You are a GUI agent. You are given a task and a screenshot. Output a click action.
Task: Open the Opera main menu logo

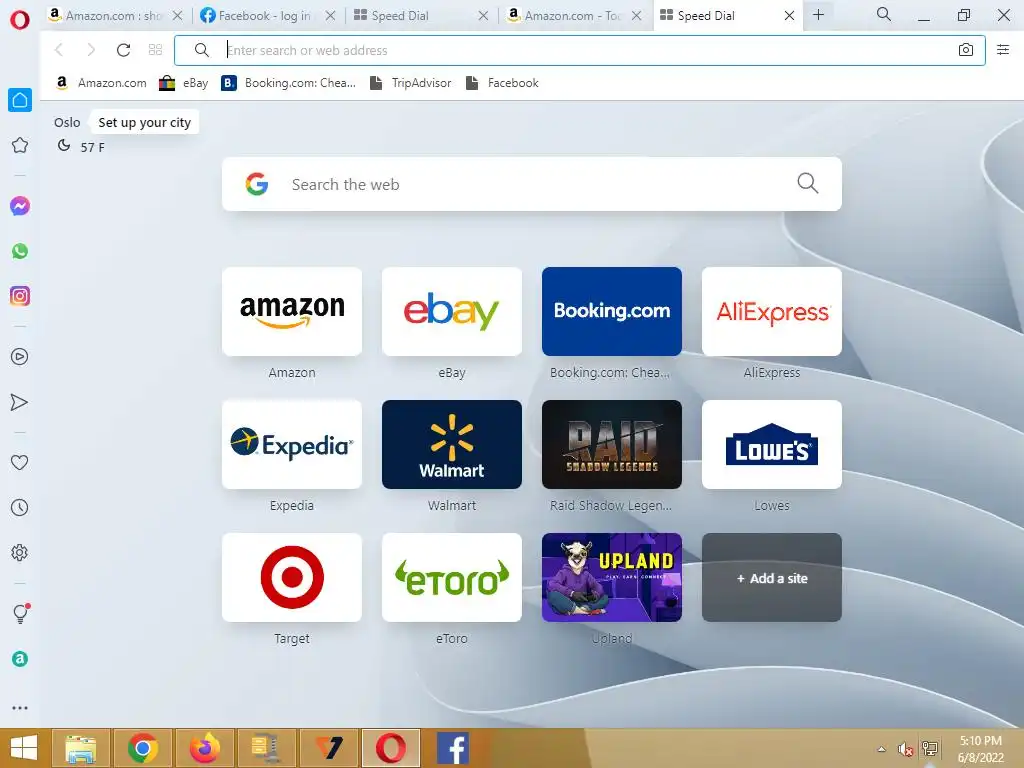point(20,20)
